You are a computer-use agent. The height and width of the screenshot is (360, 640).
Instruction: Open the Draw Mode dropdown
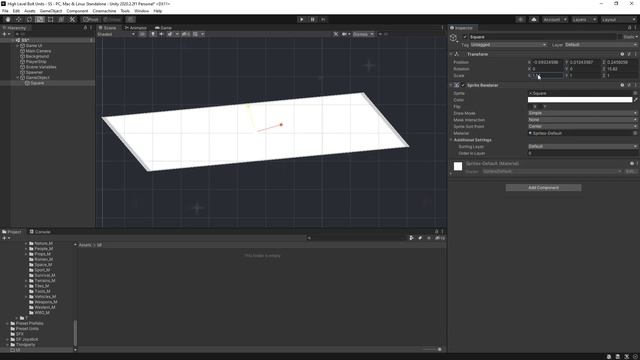[582, 113]
